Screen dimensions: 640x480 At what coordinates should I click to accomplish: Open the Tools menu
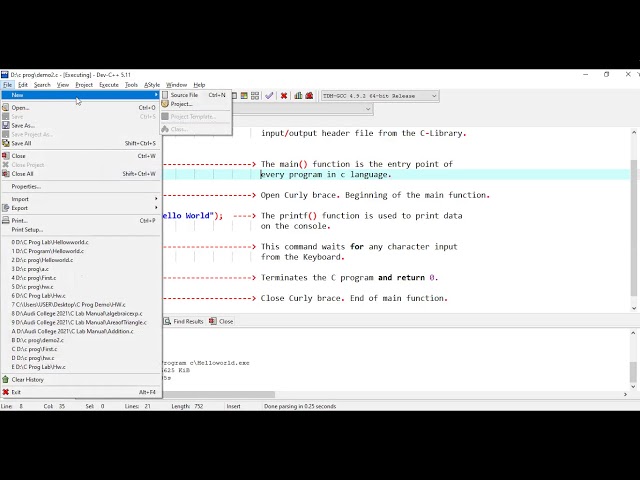[x=131, y=85]
